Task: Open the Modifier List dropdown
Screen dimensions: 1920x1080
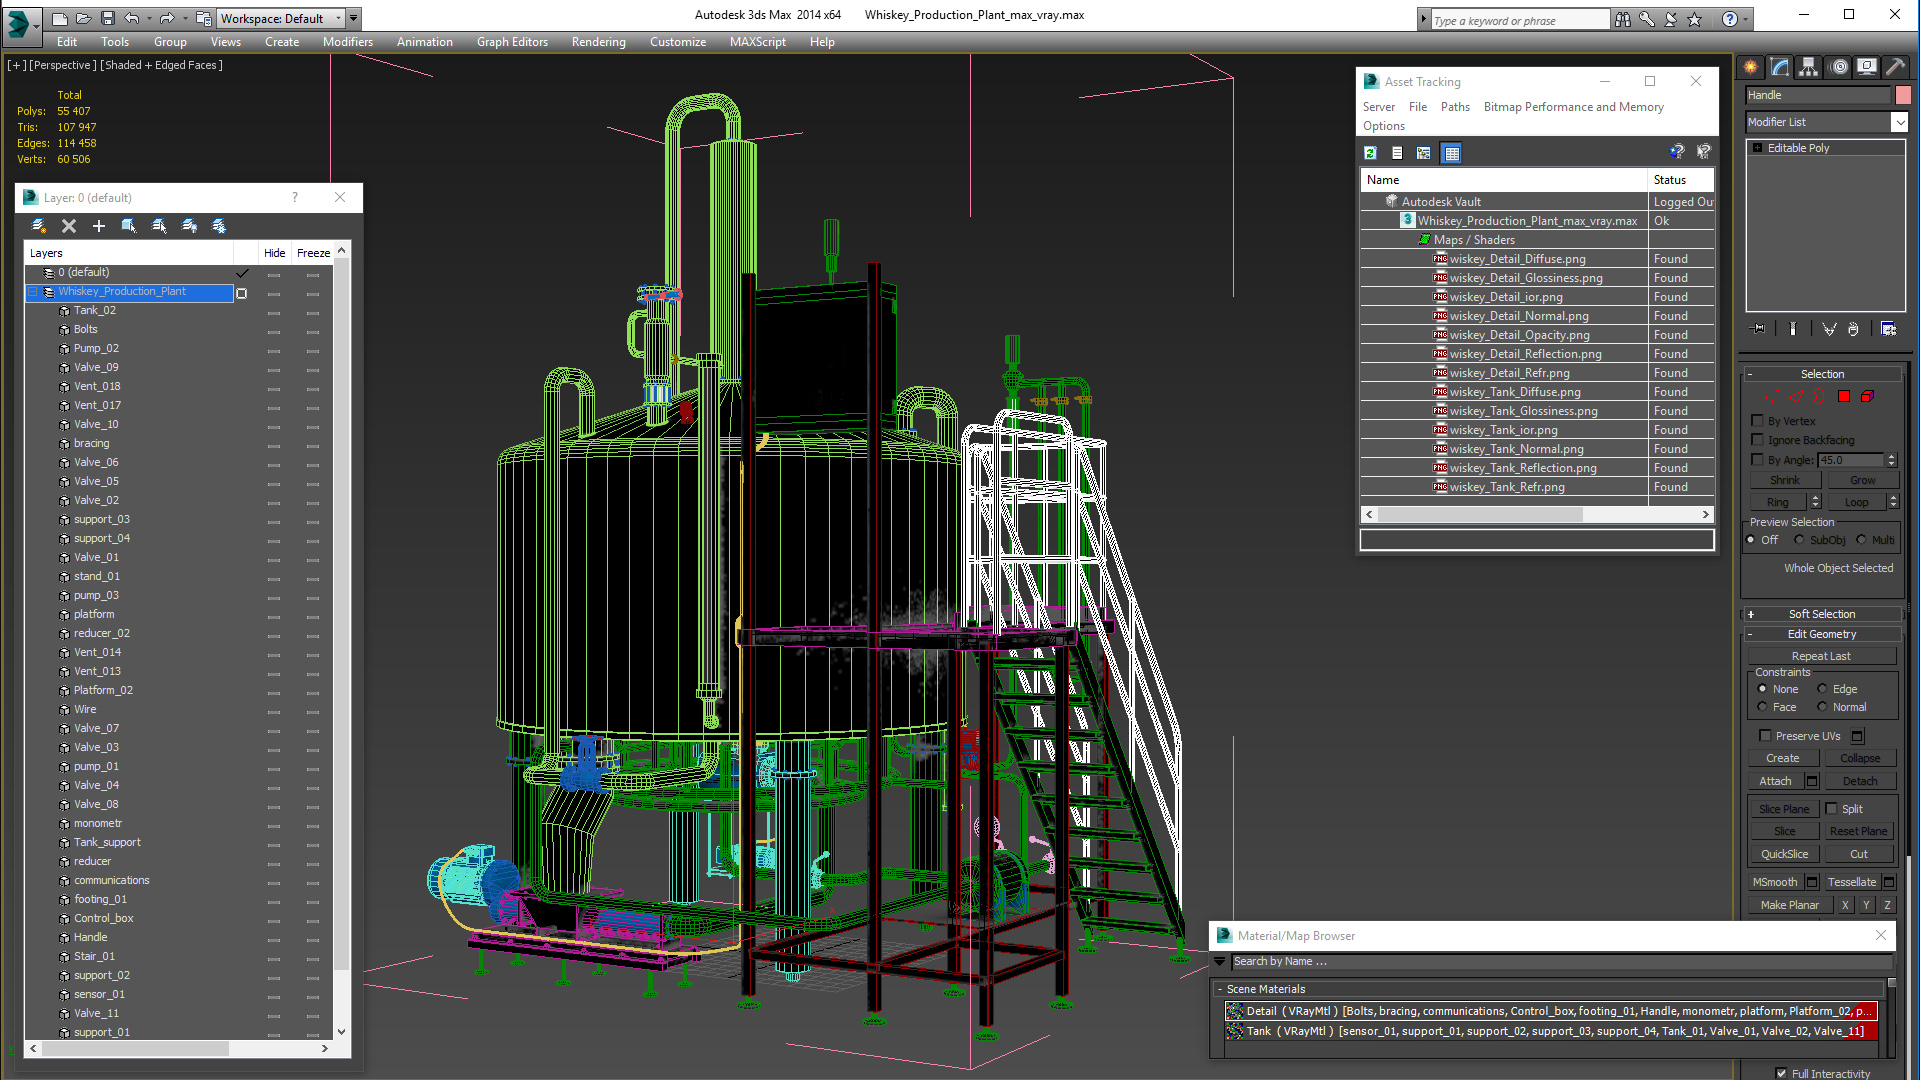Action: click(x=1899, y=122)
